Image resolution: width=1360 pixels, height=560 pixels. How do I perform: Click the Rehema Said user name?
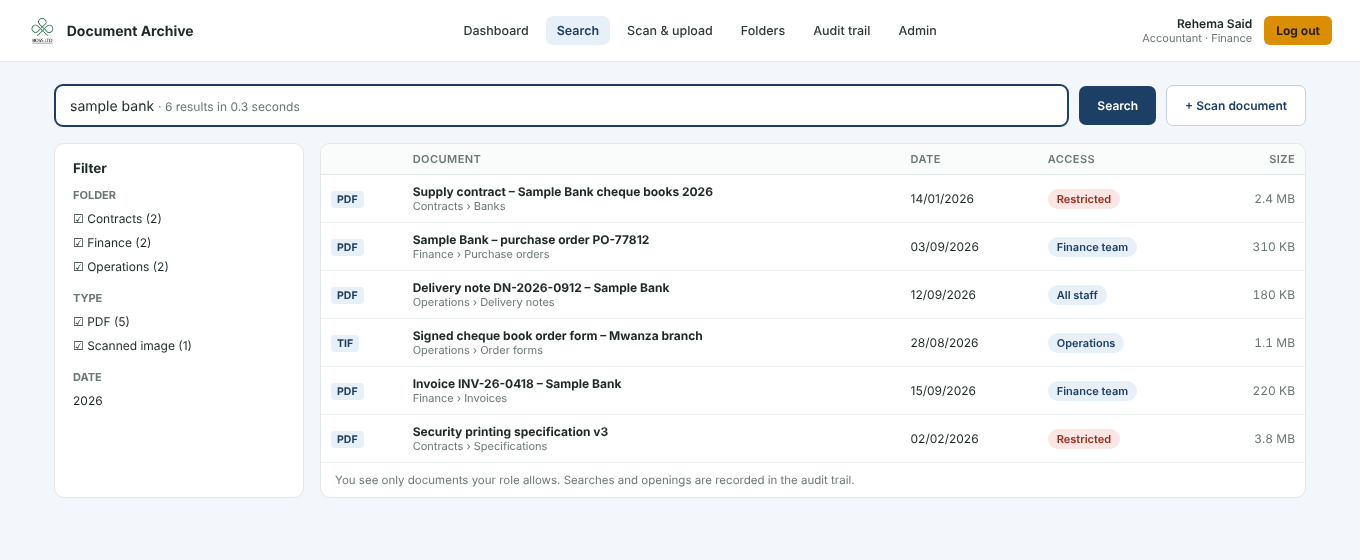tap(1214, 24)
